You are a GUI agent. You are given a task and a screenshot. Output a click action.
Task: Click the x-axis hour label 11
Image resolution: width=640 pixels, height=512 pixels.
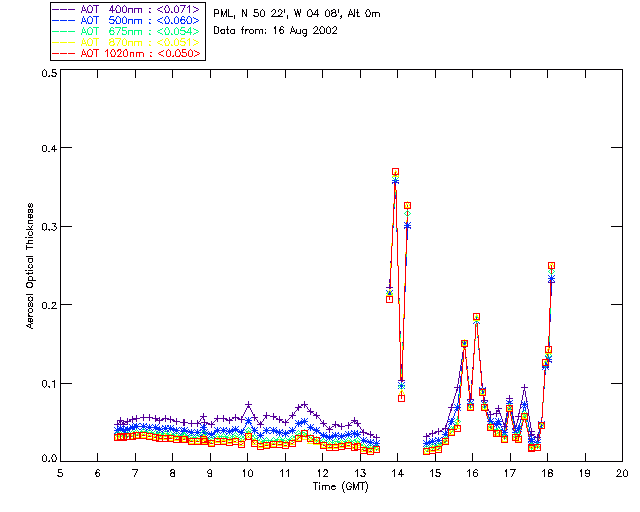pyautogui.click(x=285, y=473)
